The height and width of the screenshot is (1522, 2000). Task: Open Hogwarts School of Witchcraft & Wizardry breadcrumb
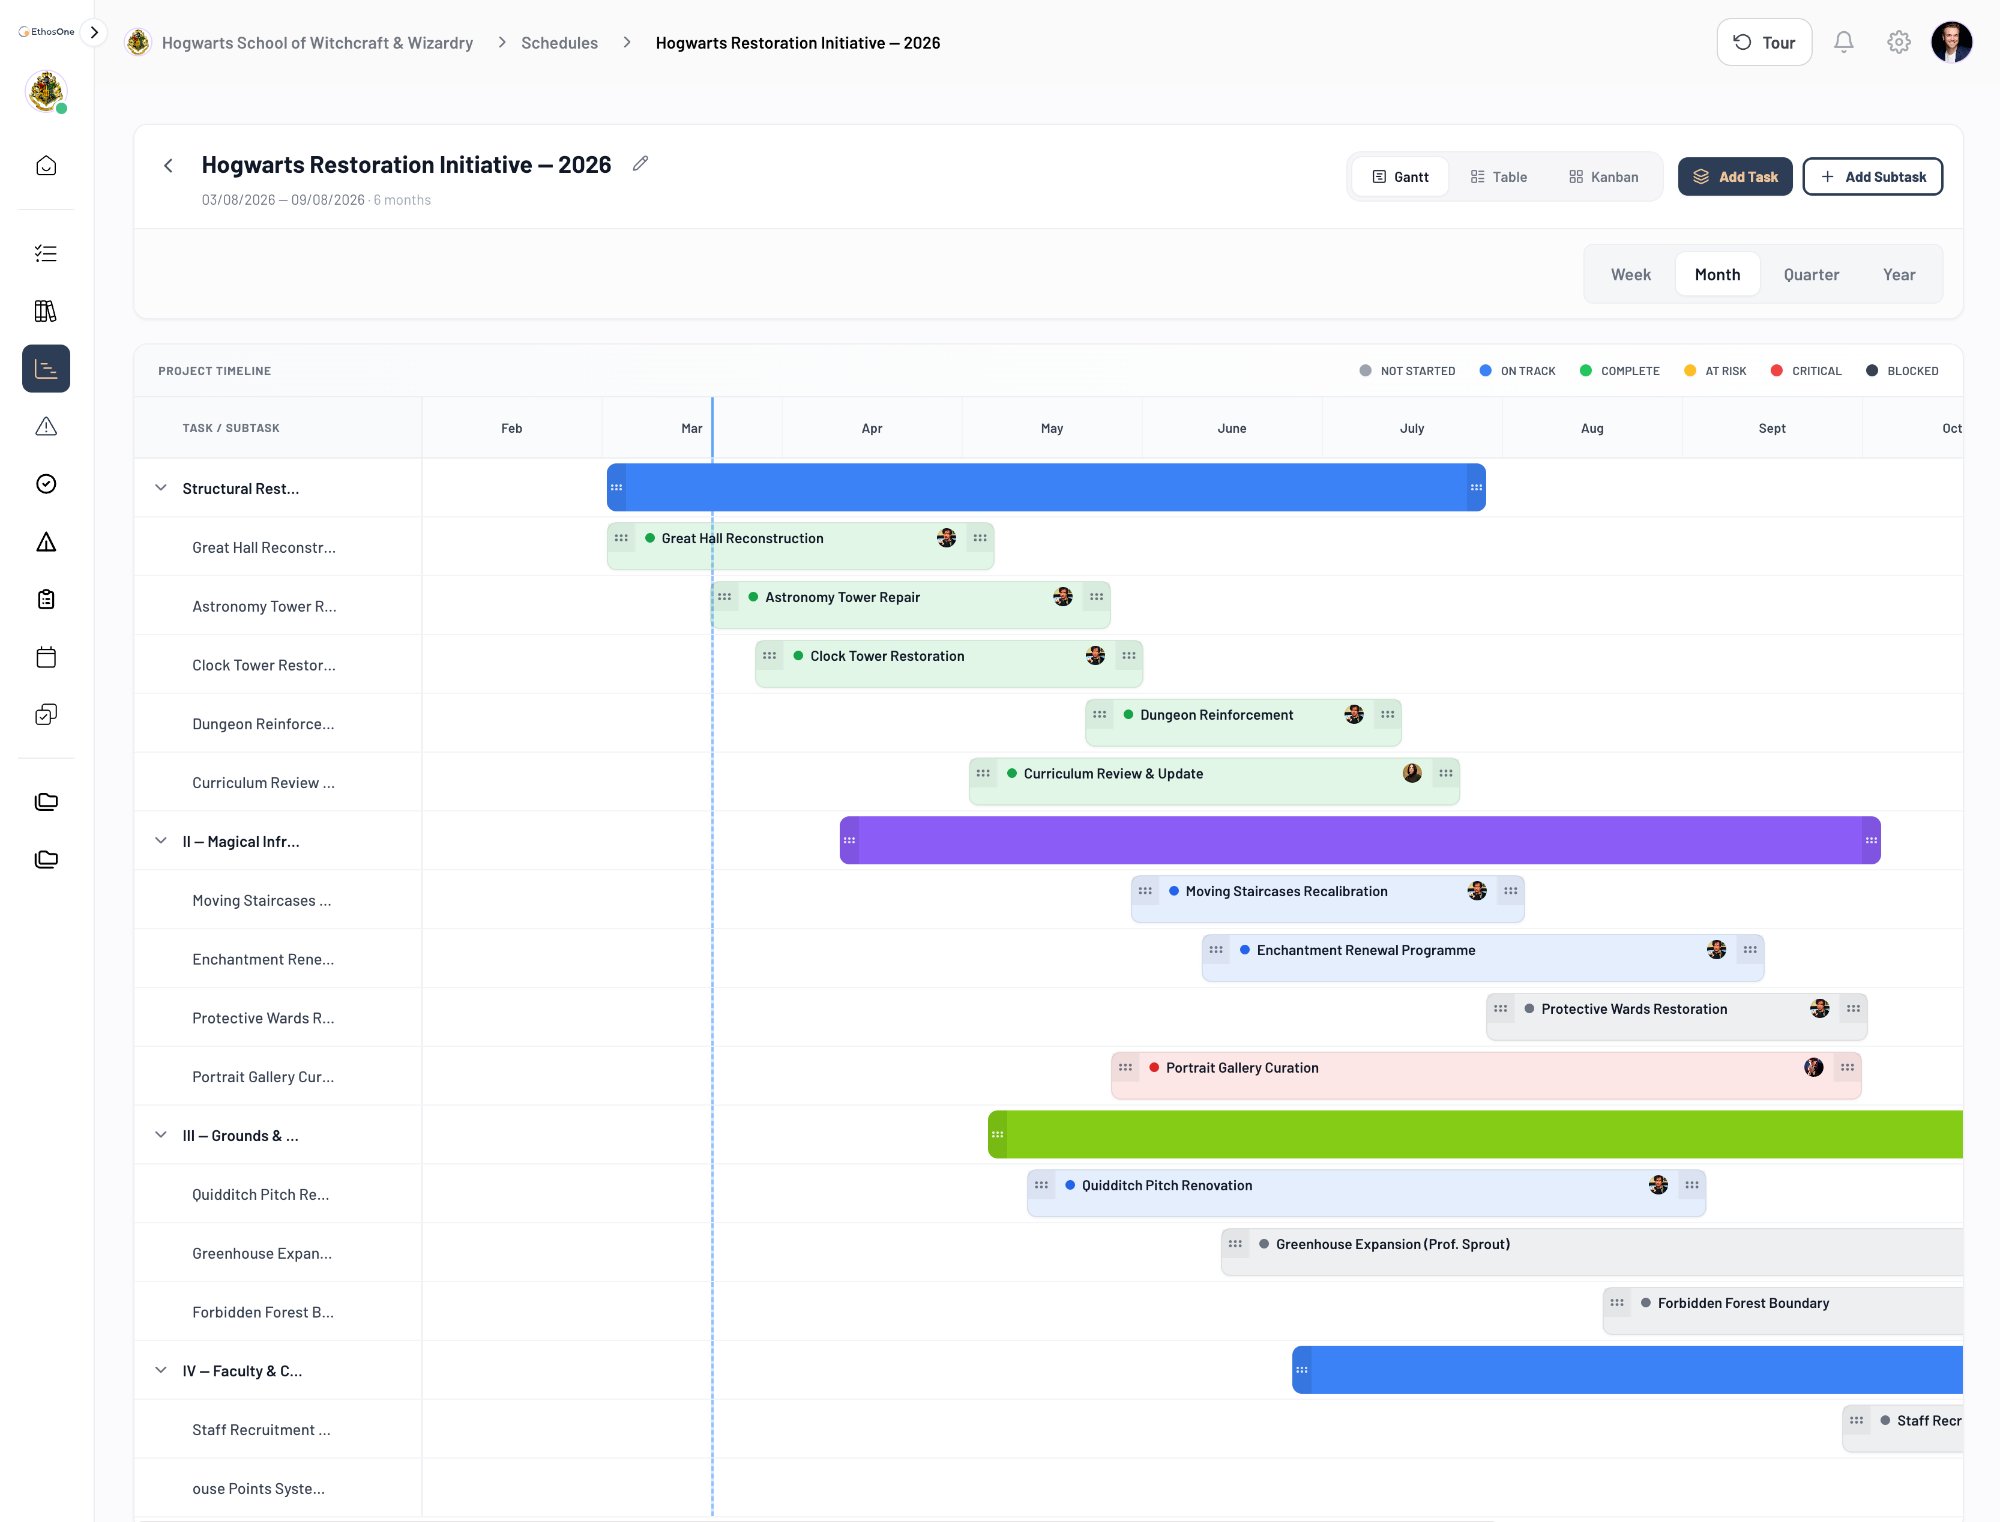pos(317,43)
